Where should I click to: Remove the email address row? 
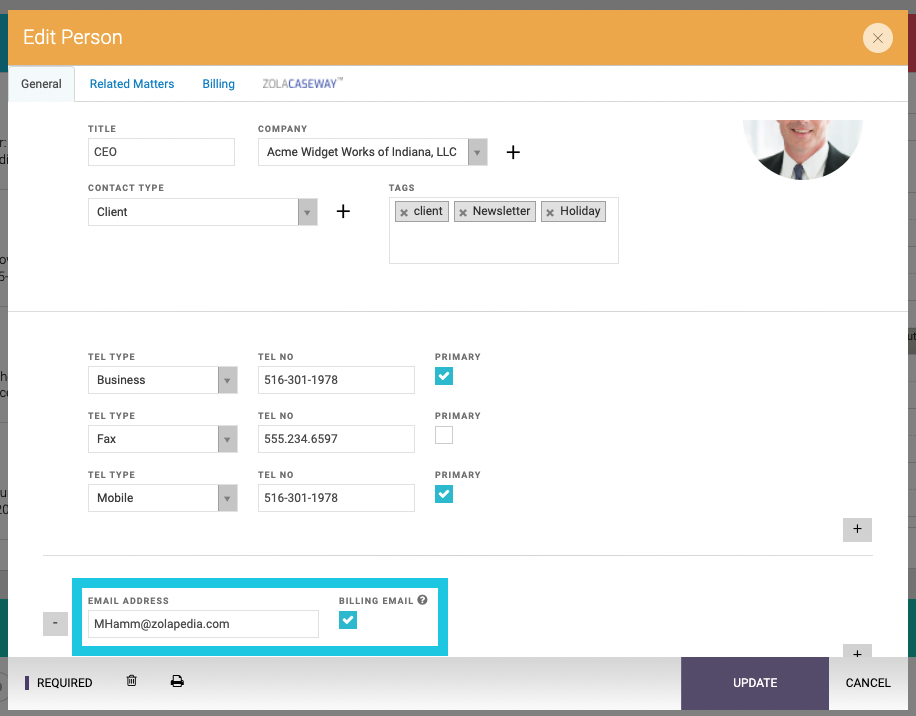point(55,624)
